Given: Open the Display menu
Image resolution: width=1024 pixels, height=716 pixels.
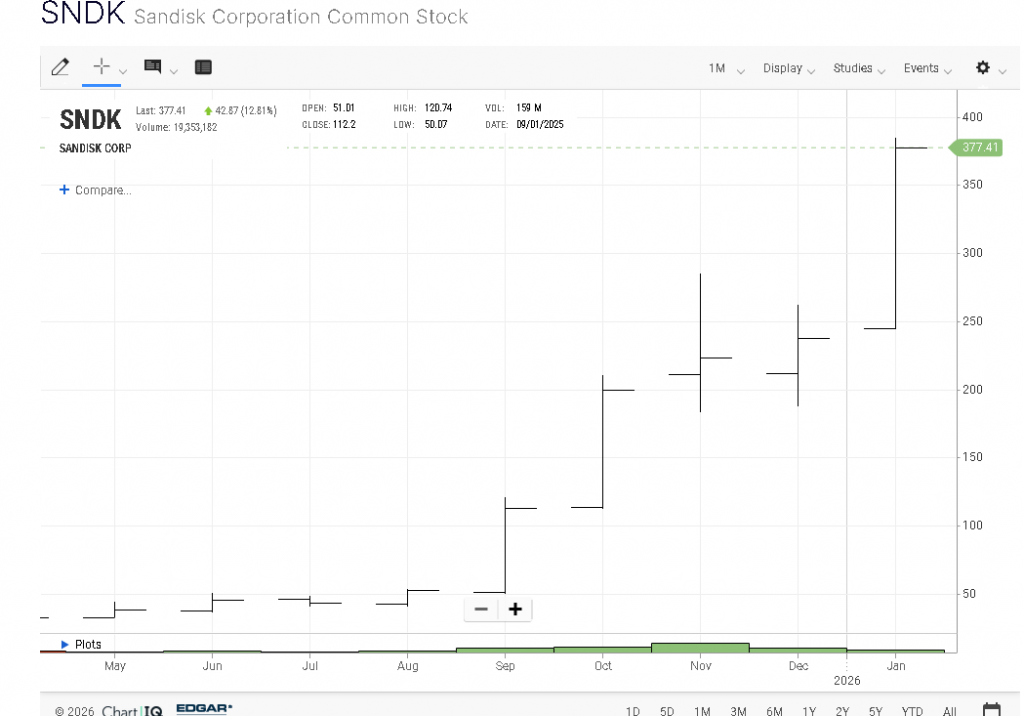Looking at the screenshot, I should tap(788, 68).
